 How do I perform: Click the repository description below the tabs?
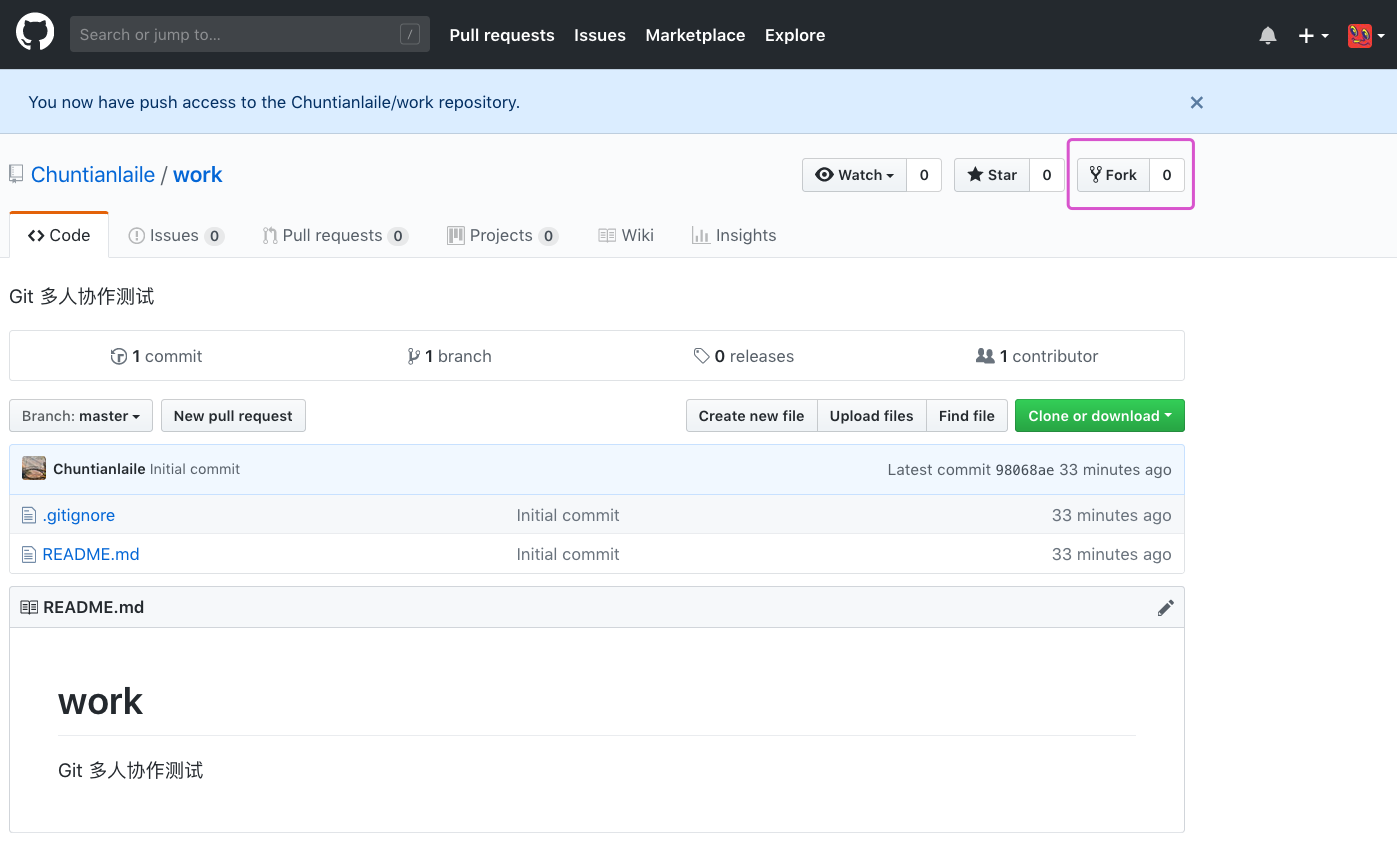point(82,297)
